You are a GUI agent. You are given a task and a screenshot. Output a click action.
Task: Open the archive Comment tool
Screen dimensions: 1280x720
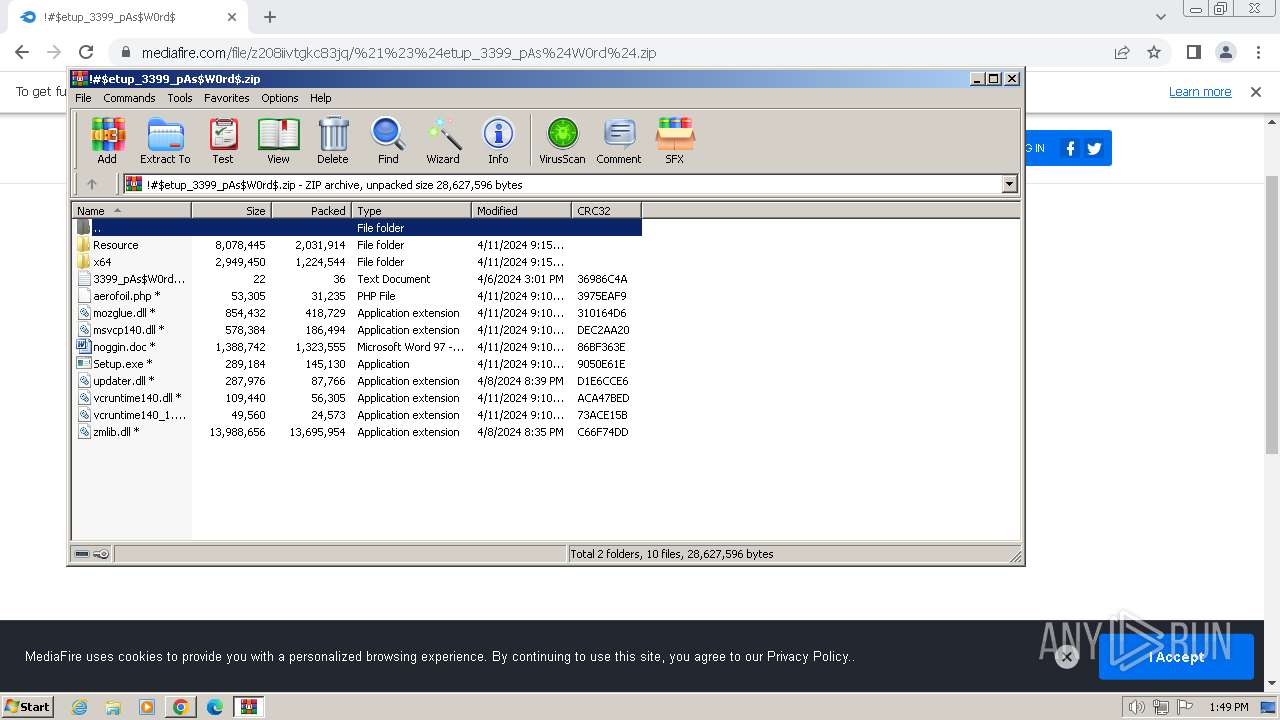tap(619, 141)
